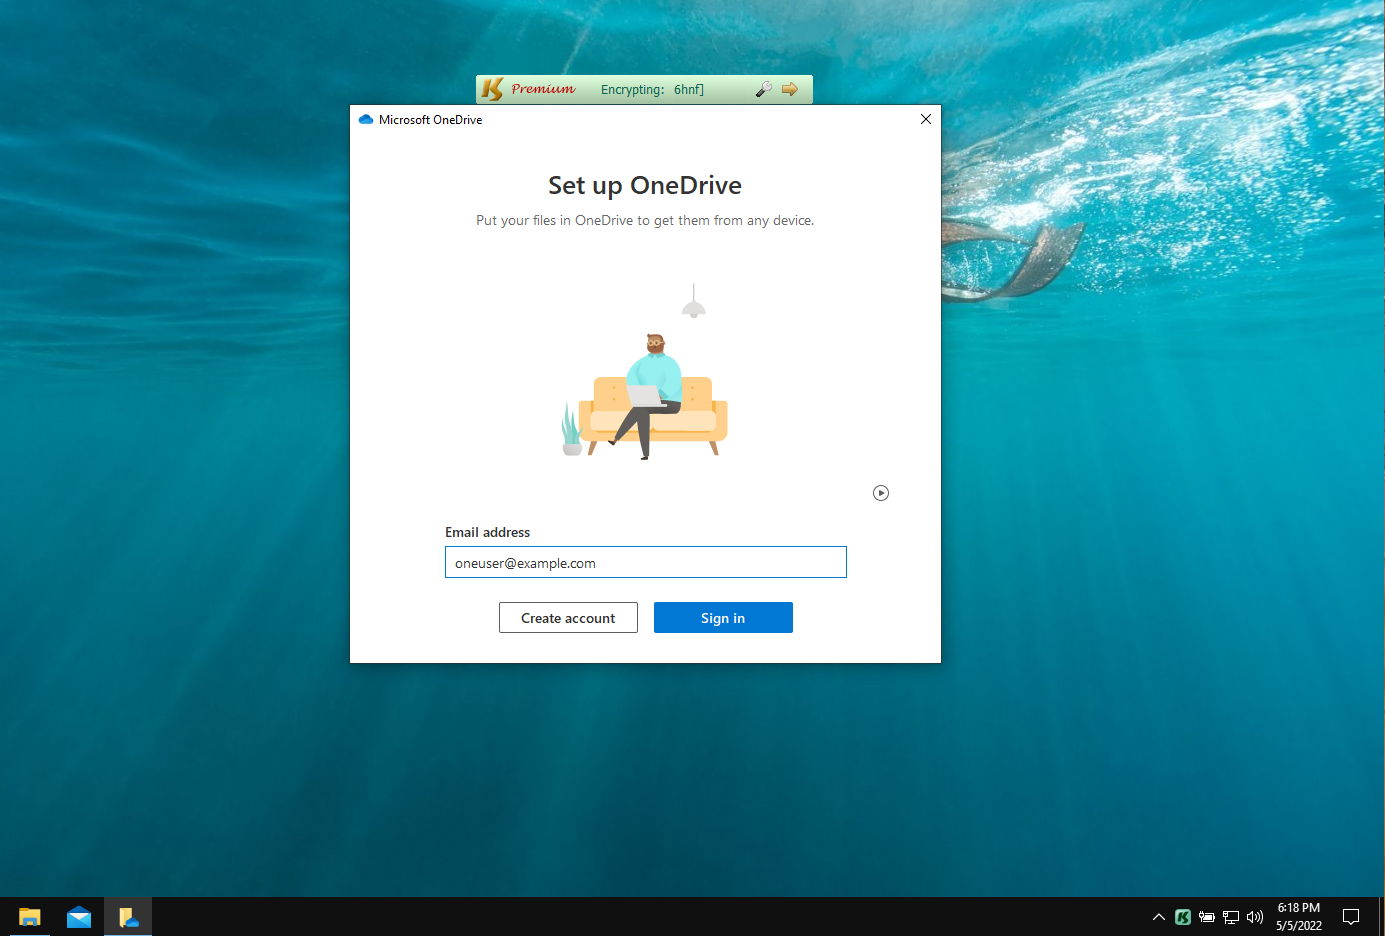Click the Premium label in encryption bar
This screenshot has width=1385, height=936.
coord(543,89)
